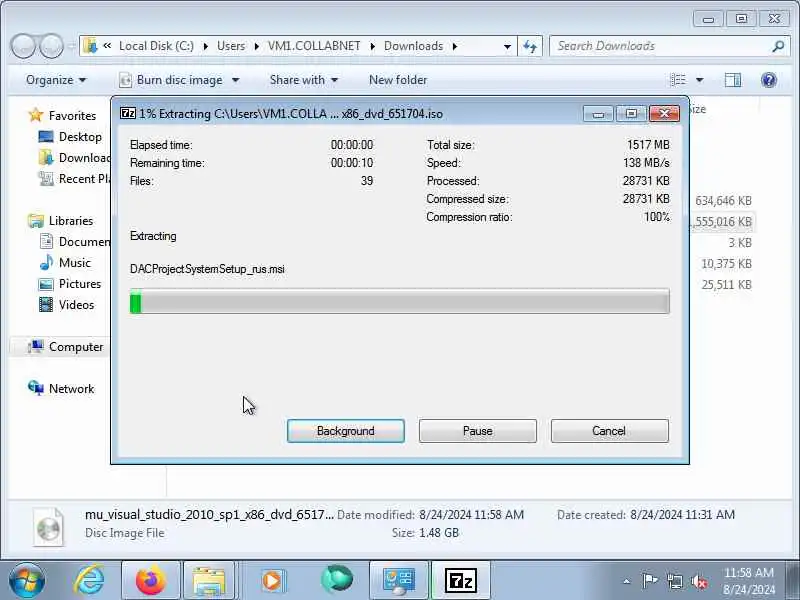Pause the 7-Zip extraction
Screen dimensions: 800x600
[478, 431]
